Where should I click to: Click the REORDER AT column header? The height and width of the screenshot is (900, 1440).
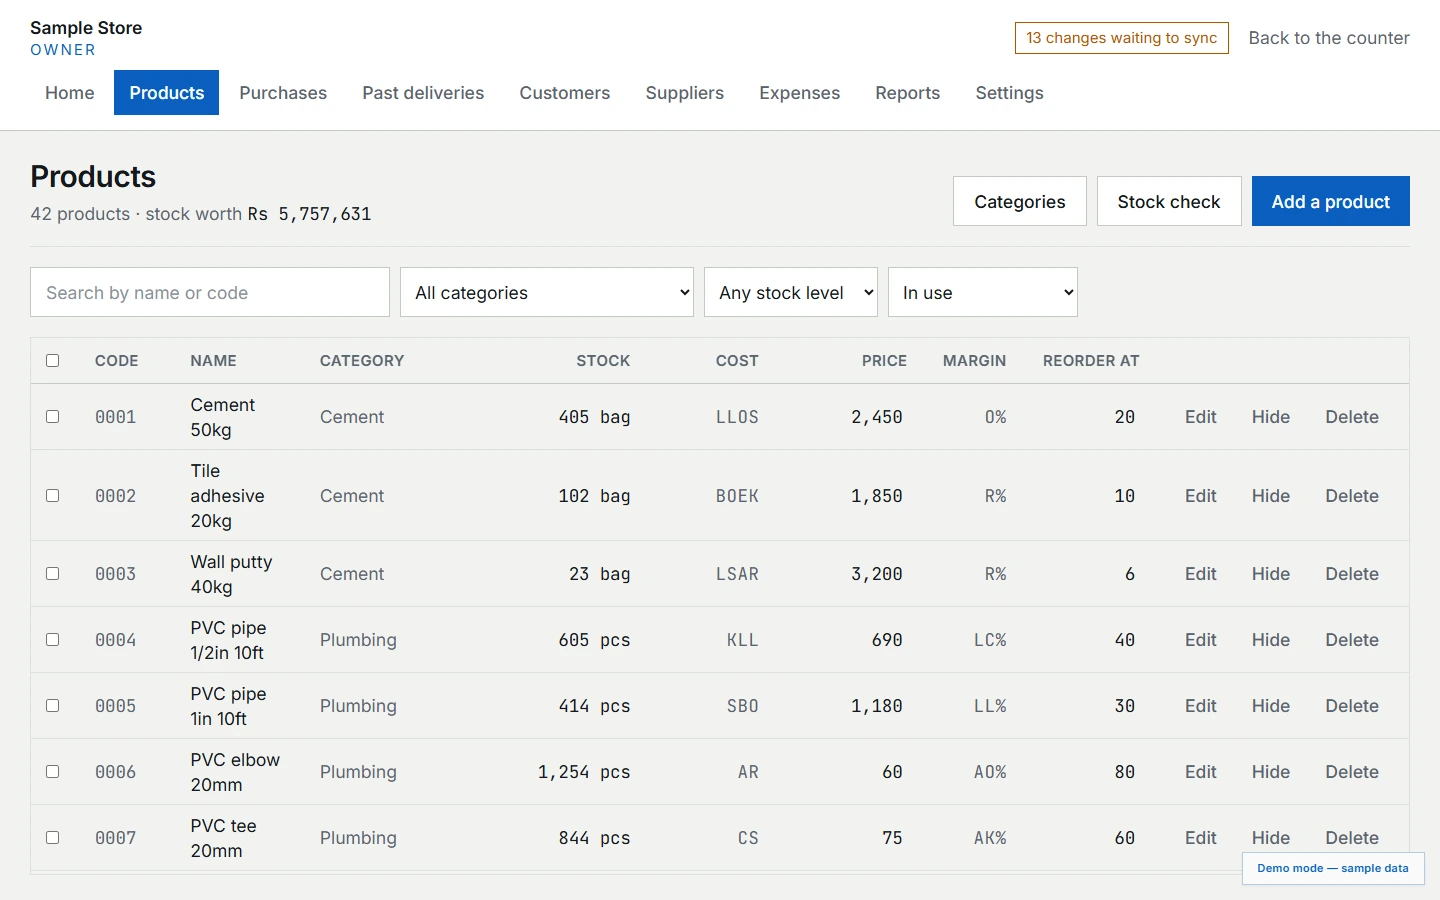click(x=1091, y=361)
